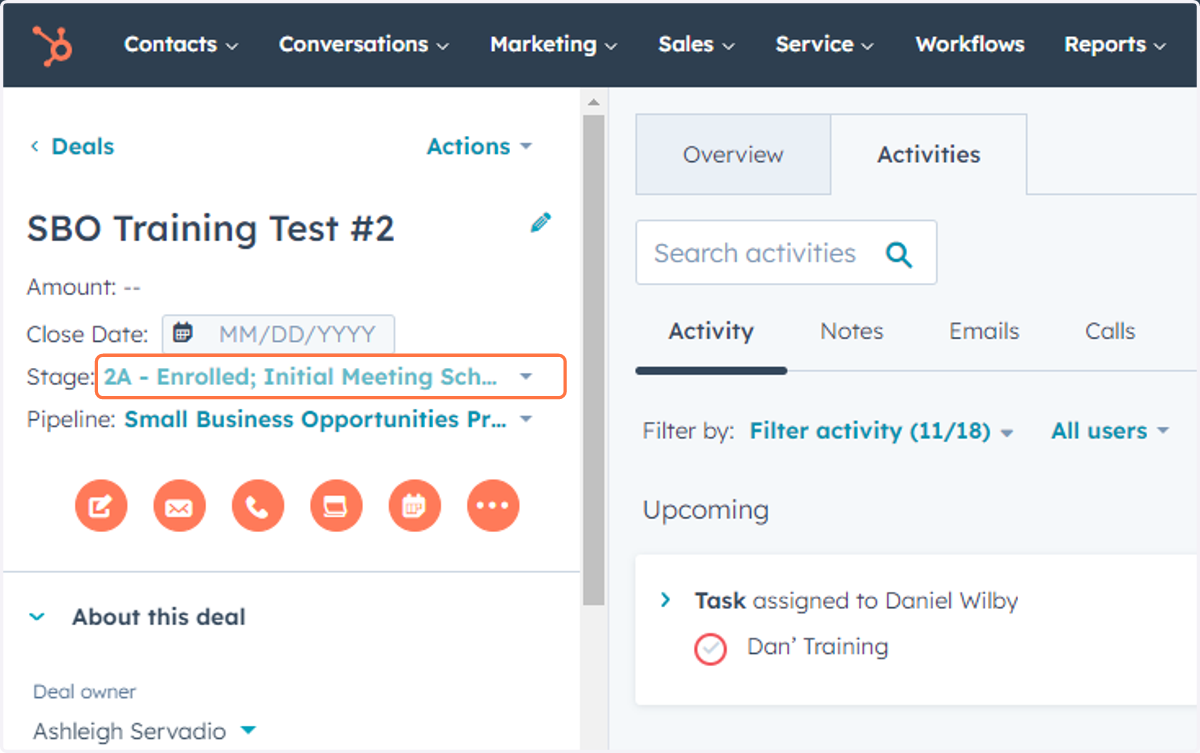Open Filter activity (11/18) dropdown

(881, 431)
